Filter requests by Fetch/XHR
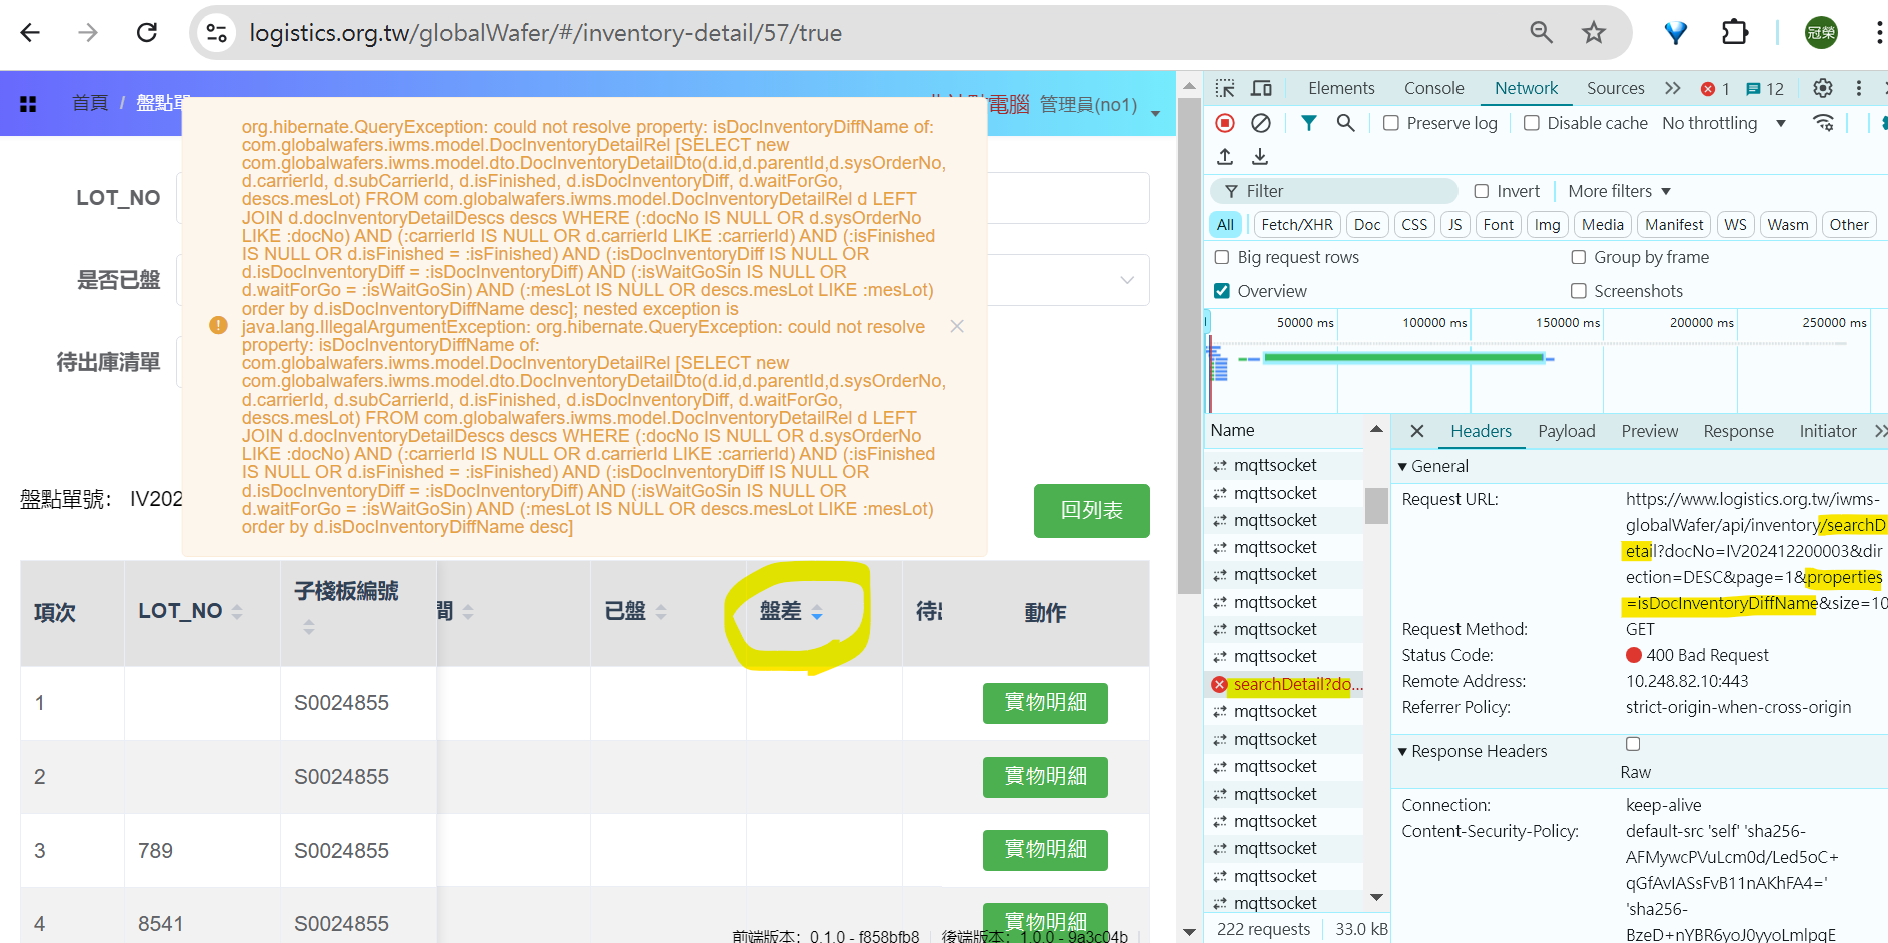The width and height of the screenshot is (1888, 943). pos(1297,225)
